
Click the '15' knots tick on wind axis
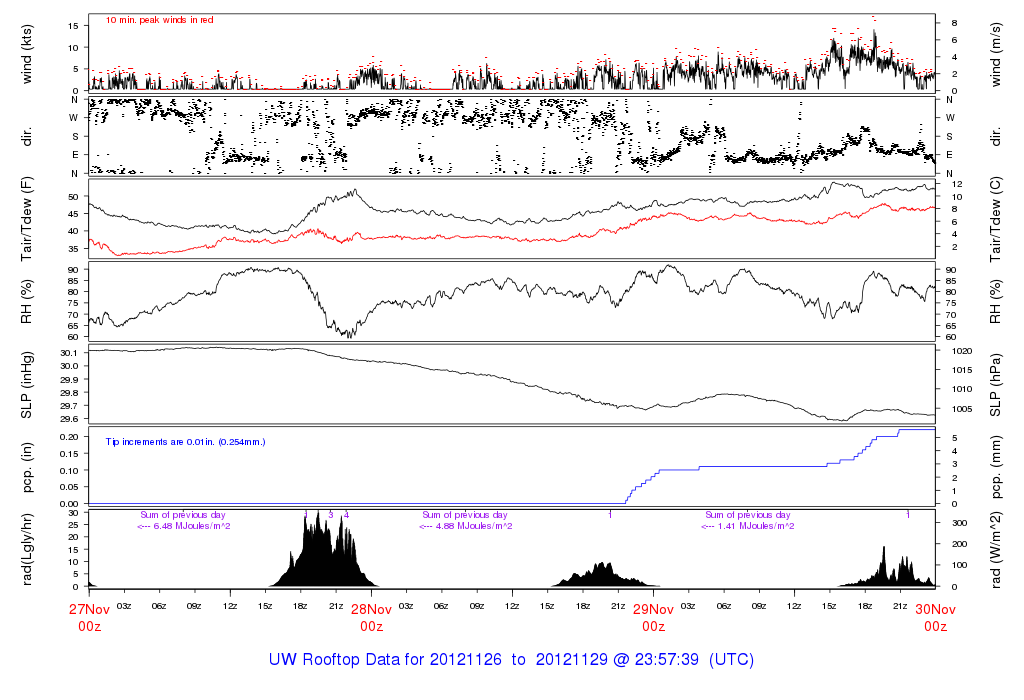(x=73, y=26)
